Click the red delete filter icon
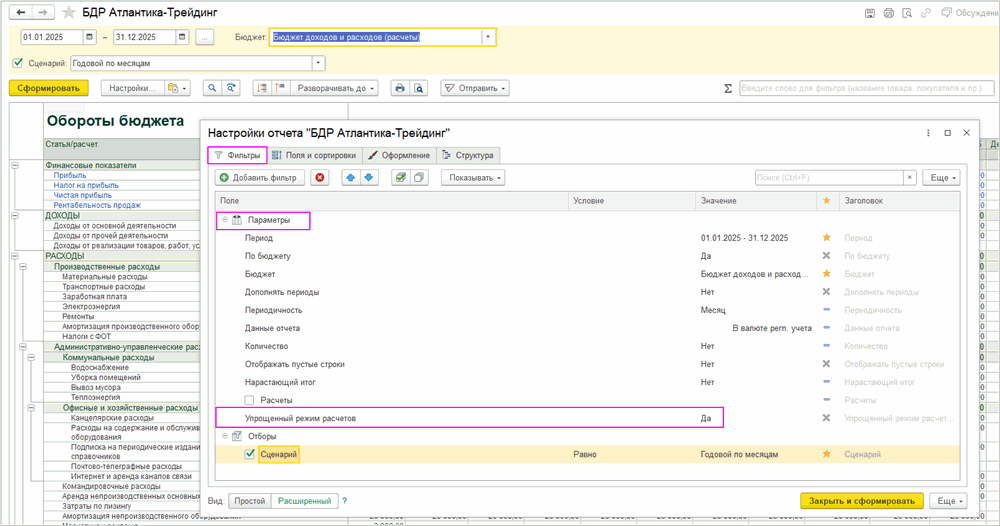Image resolution: width=1000 pixels, height=526 pixels. (x=320, y=177)
